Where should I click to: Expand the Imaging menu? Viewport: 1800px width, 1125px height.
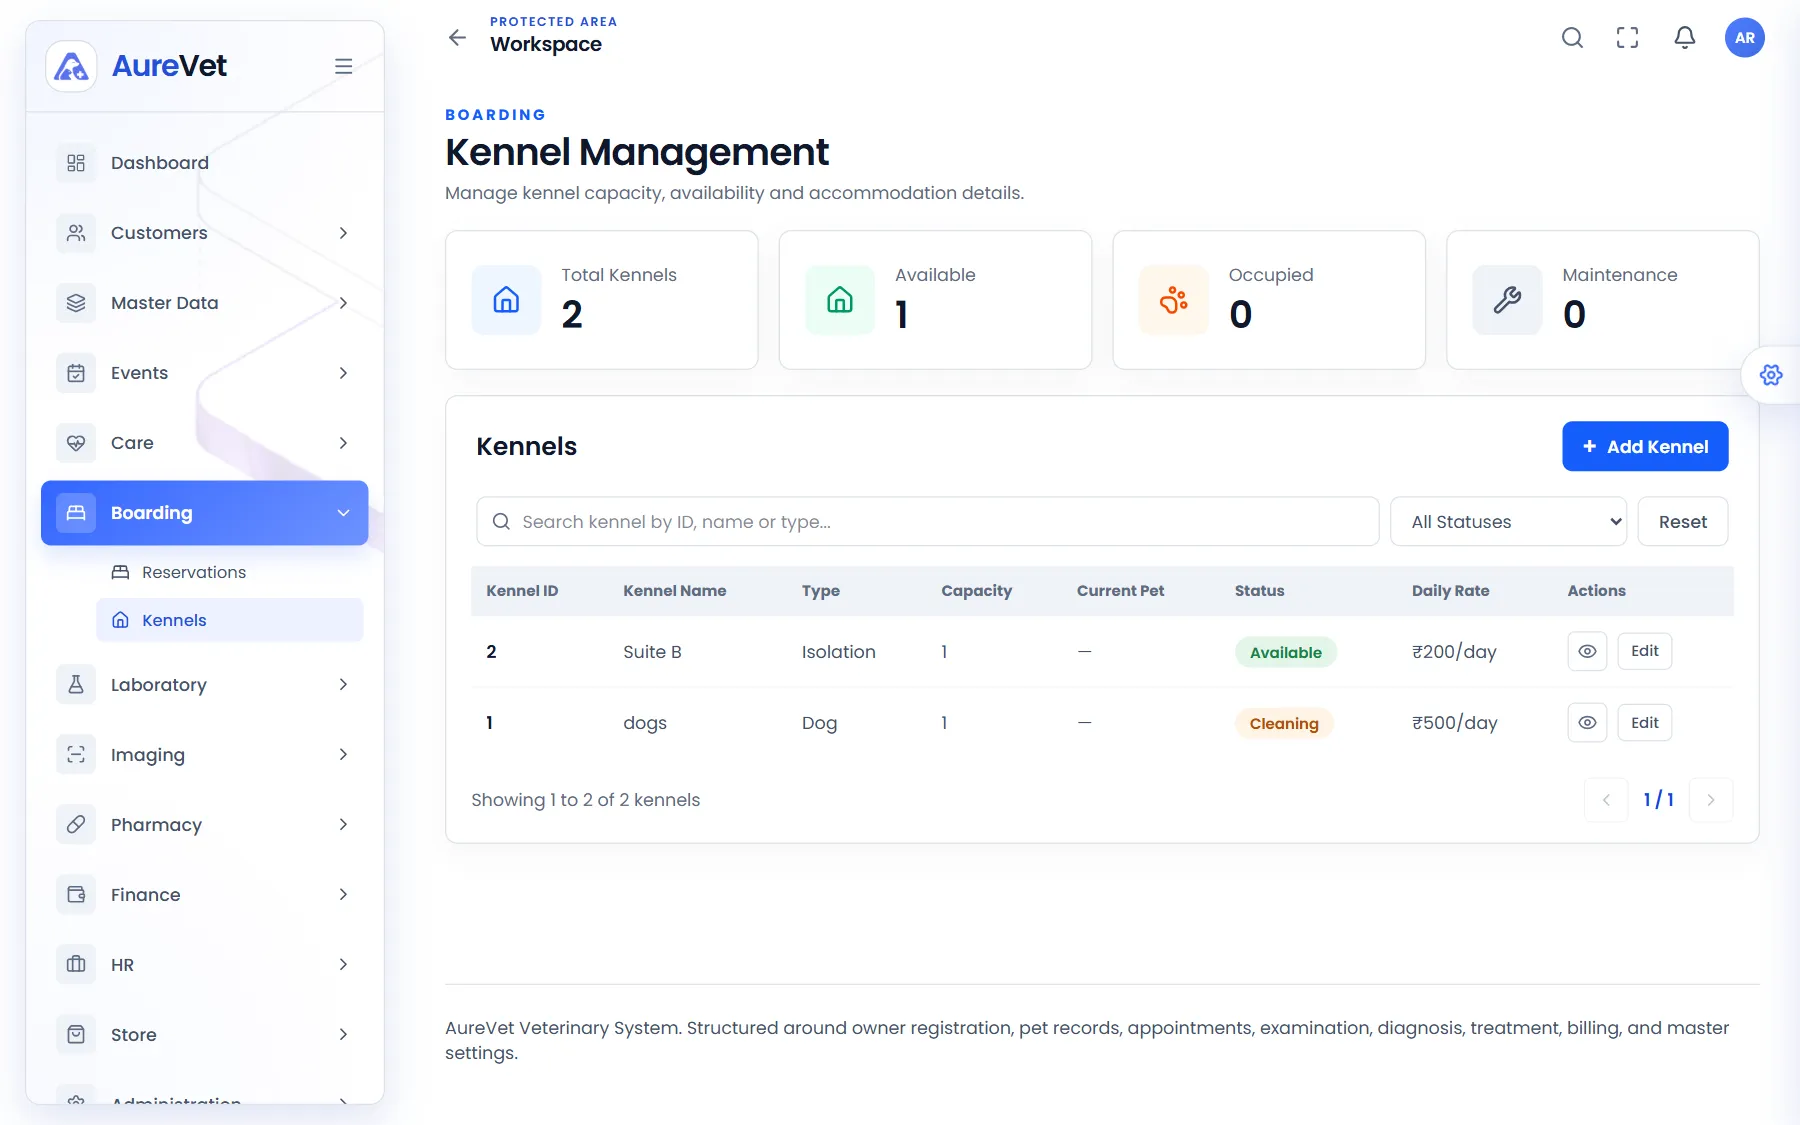pos(205,755)
